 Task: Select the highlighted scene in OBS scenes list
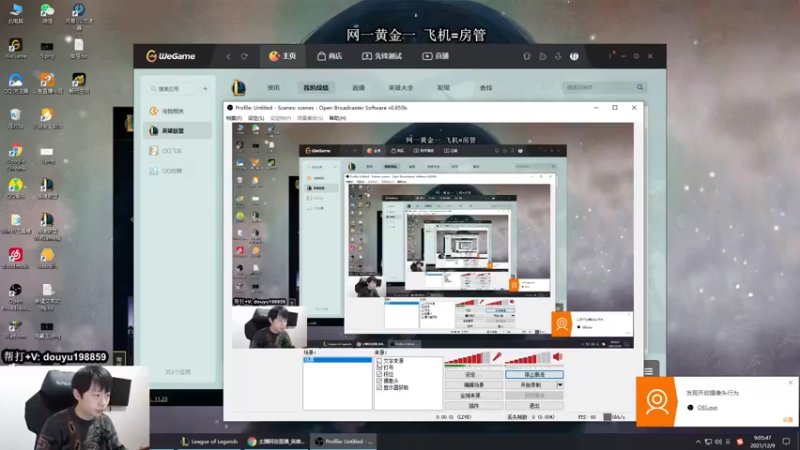point(337,360)
